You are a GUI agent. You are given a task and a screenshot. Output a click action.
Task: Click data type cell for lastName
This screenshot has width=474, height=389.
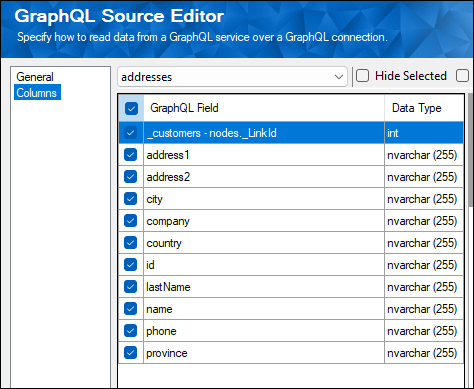(424, 287)
